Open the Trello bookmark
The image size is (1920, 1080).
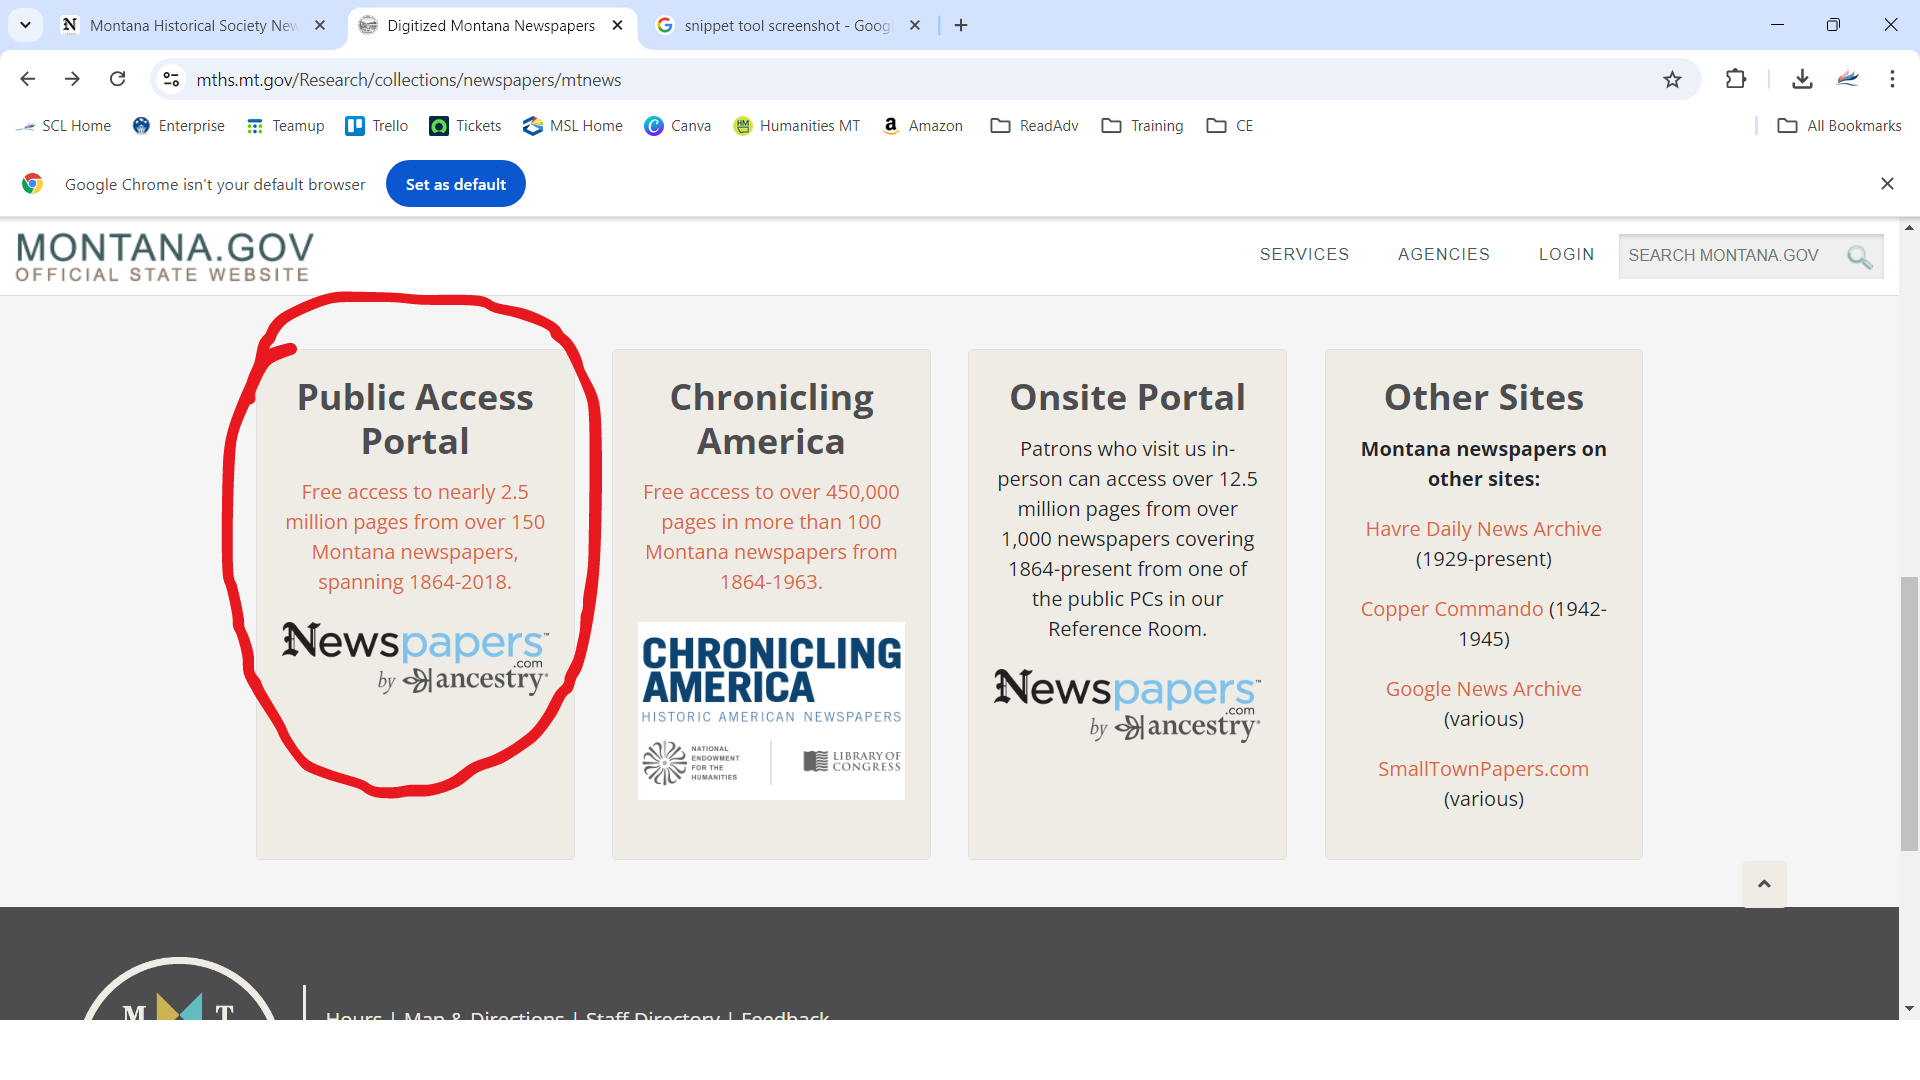[377, 126]
